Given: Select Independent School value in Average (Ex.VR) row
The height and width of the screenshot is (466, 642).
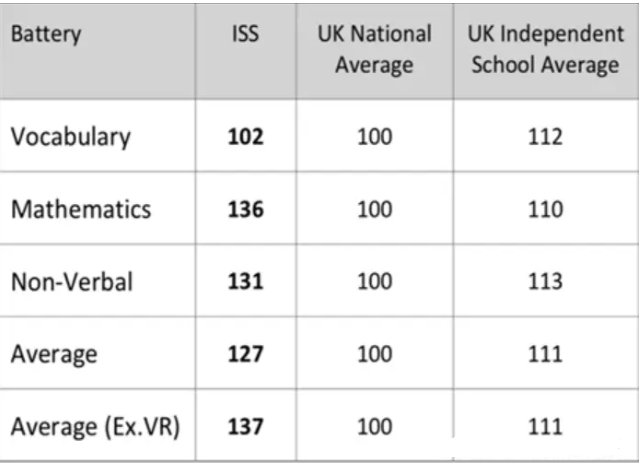Looking at the screenshot, I should [545, 427].
